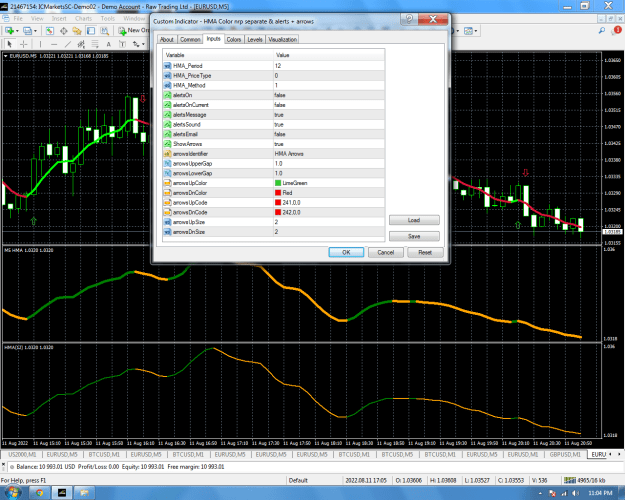The image size is (625, 500).
Task: Open the MetaTrader taskbar icon
Action: click(62, 493)
